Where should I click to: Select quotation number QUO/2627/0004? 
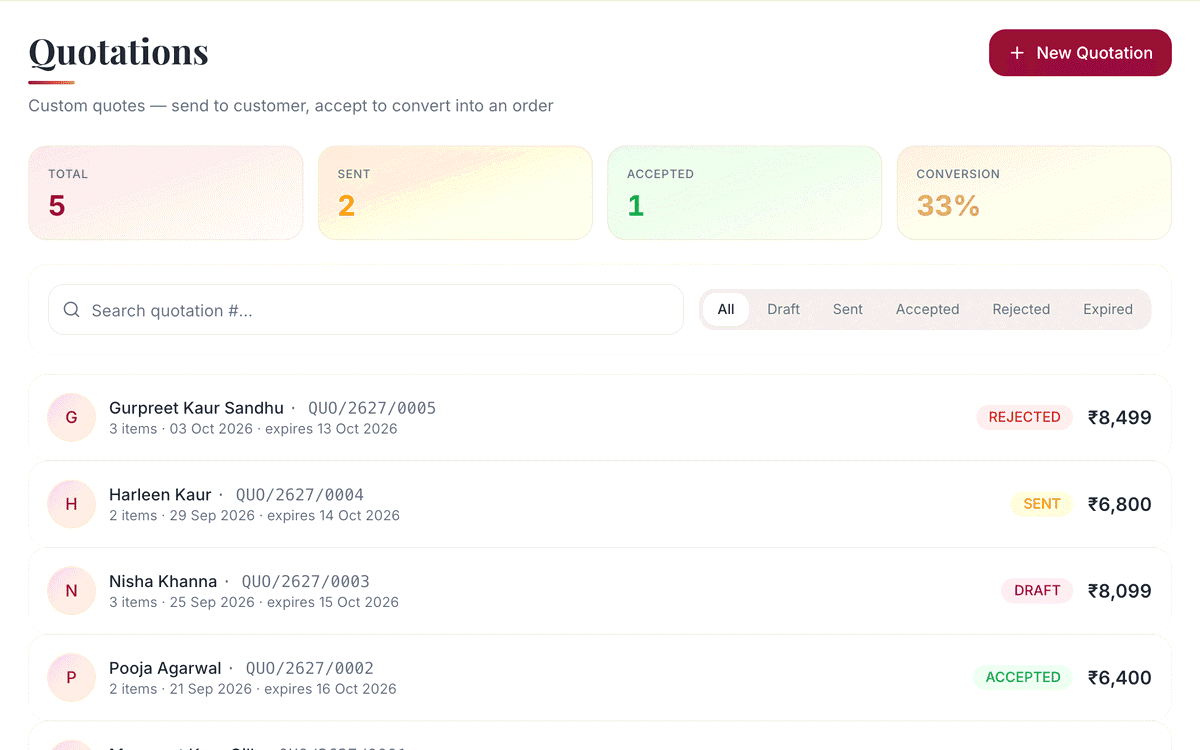pos(300,495)
